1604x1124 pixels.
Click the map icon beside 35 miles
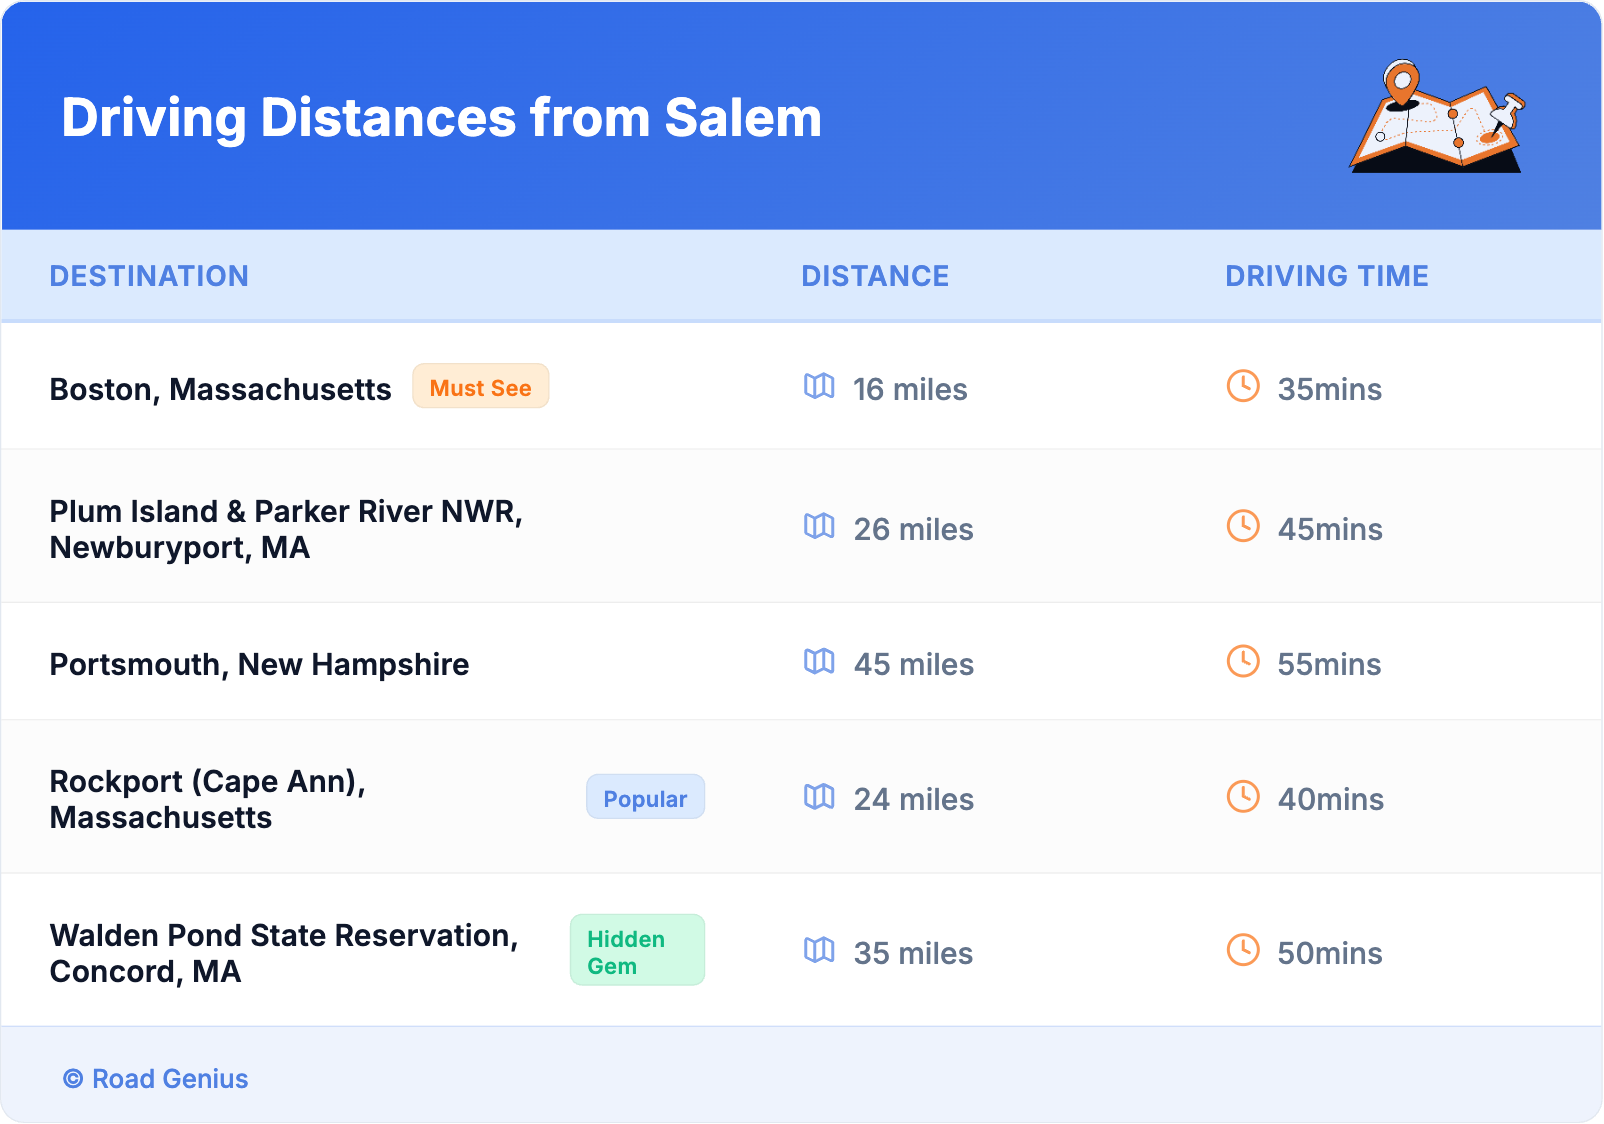click(819, 951)
